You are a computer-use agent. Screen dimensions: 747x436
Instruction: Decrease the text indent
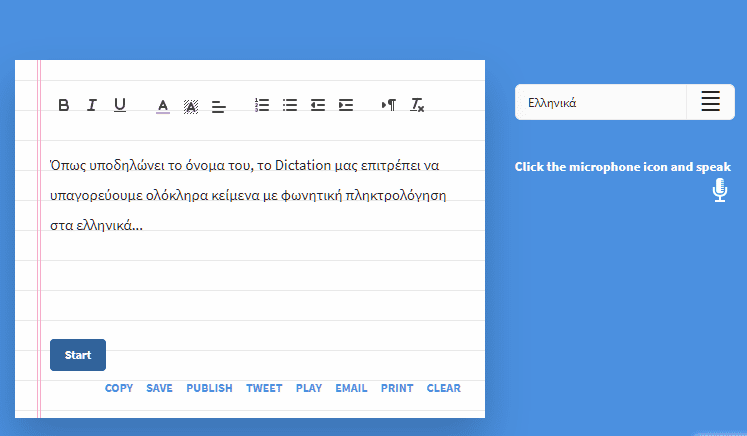coord(318,105)
